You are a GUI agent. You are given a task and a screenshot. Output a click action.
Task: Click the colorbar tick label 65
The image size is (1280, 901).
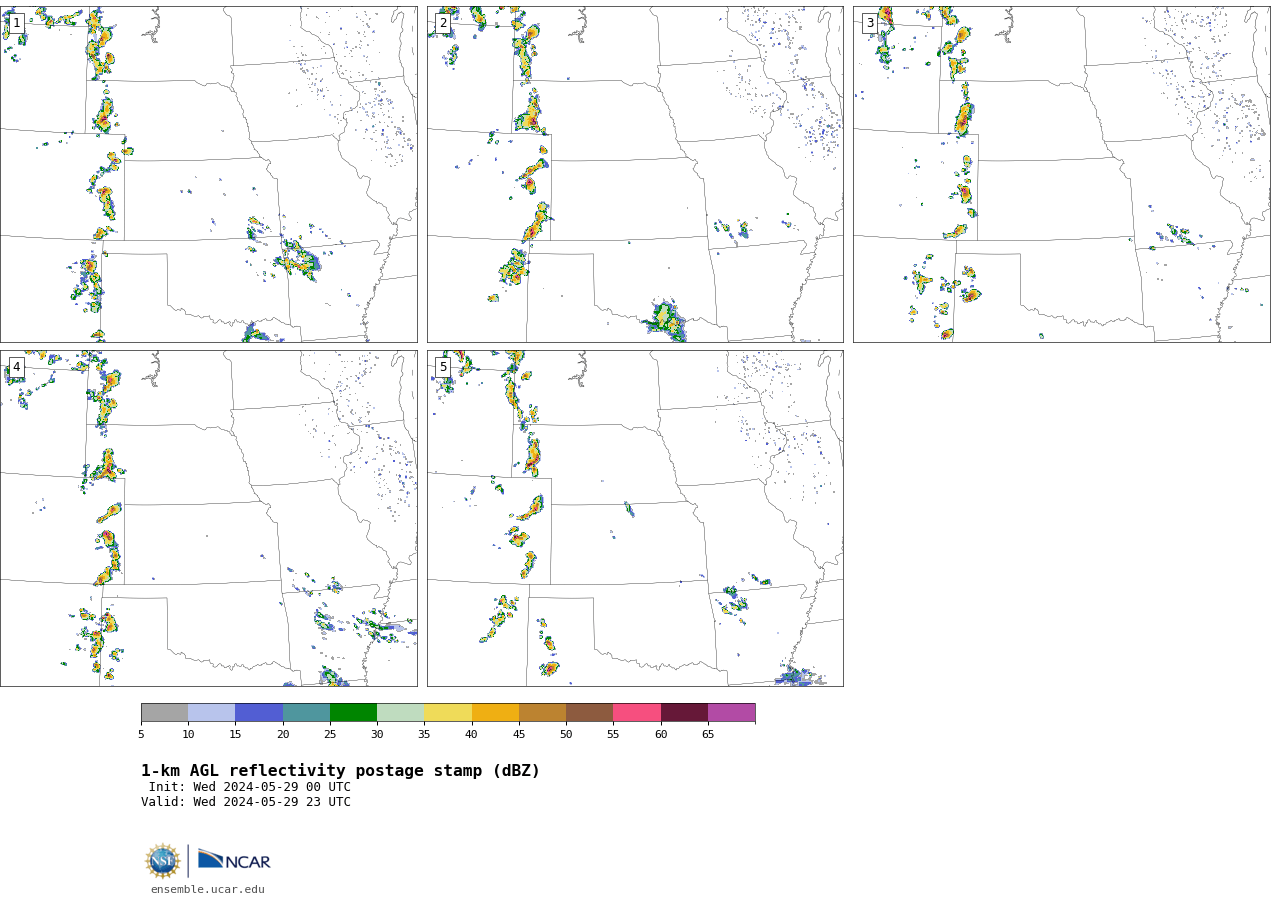(x=708, y=735)
